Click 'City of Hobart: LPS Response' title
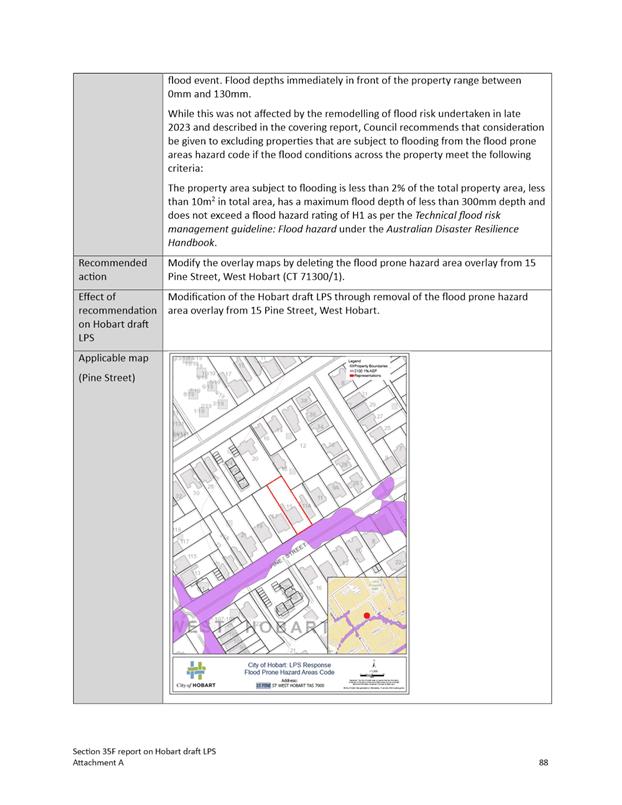 [x=289, y=665]
